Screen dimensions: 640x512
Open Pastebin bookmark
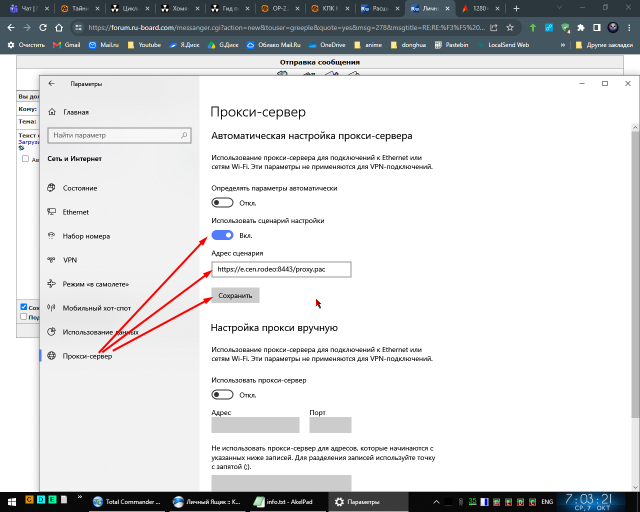[451, 45]
